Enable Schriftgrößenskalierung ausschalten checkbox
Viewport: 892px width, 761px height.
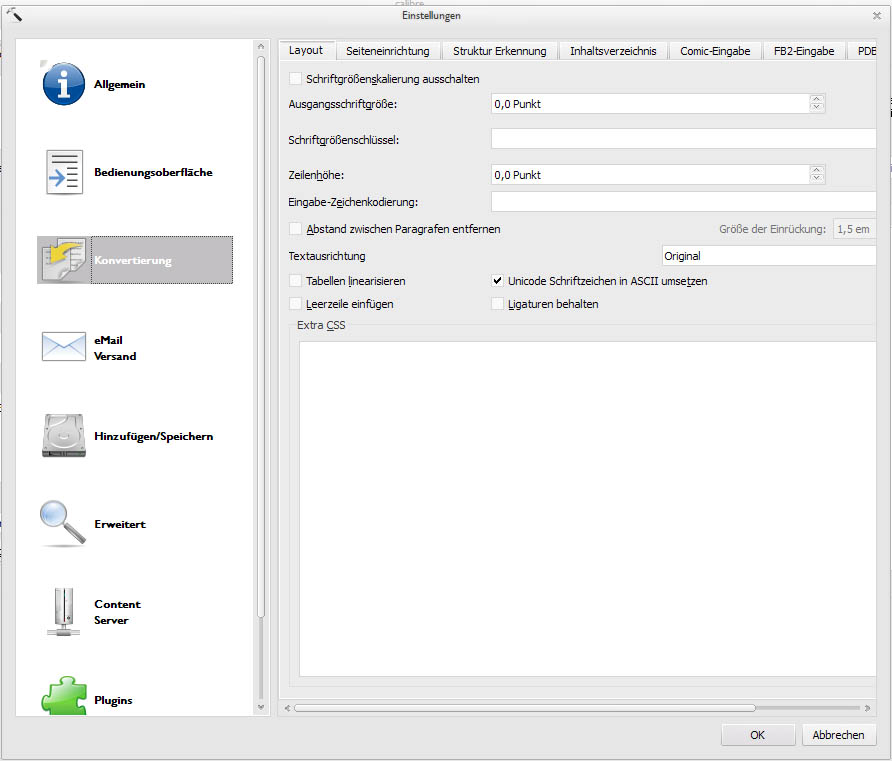[x=295, y=78]
